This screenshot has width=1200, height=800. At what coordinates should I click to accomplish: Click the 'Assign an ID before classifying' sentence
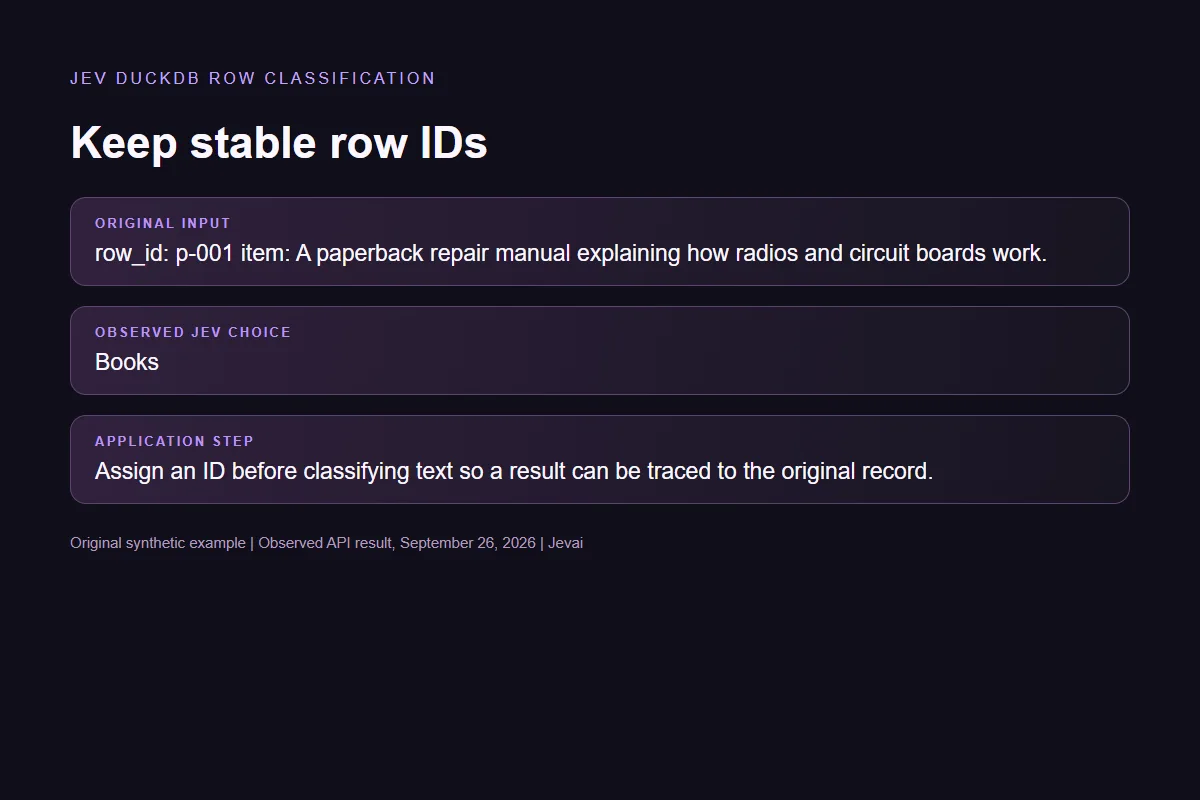coord(514,471)
